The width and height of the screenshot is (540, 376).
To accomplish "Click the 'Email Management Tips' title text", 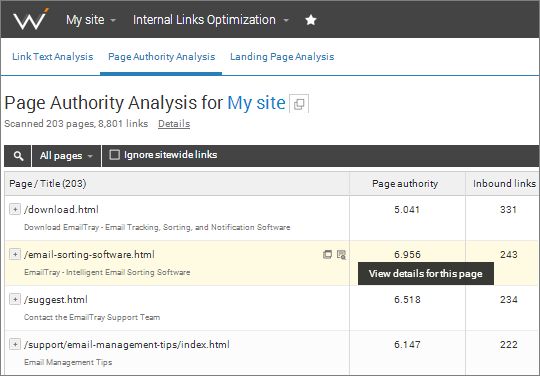I will click(x=68, y=362).
